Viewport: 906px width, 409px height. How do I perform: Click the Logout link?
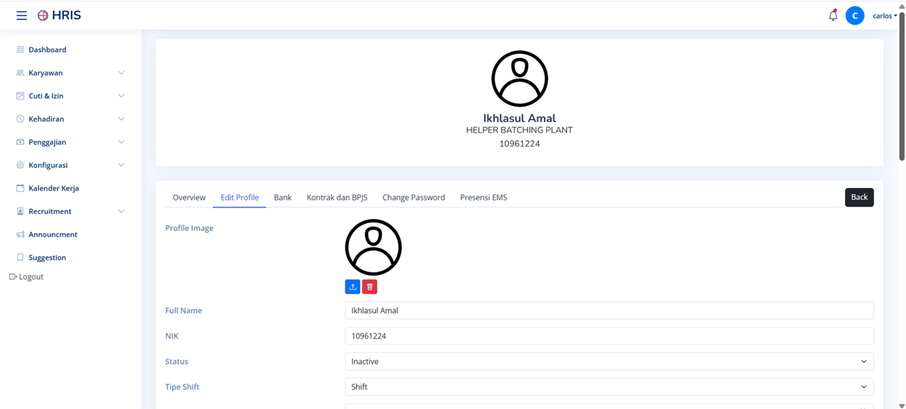(27, 277)
